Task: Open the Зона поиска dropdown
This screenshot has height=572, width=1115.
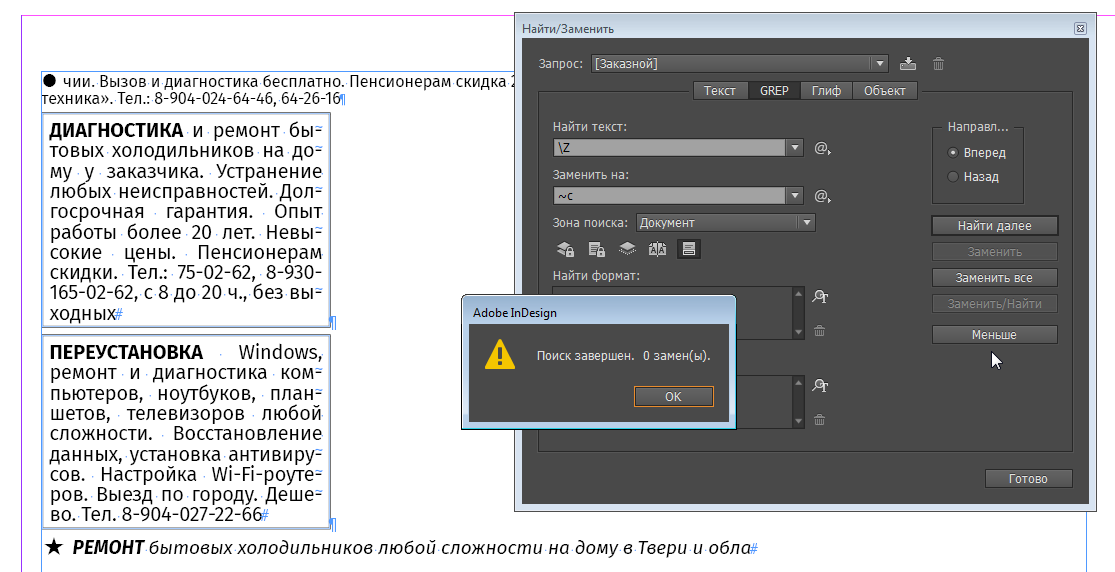Action: point(806,223)
